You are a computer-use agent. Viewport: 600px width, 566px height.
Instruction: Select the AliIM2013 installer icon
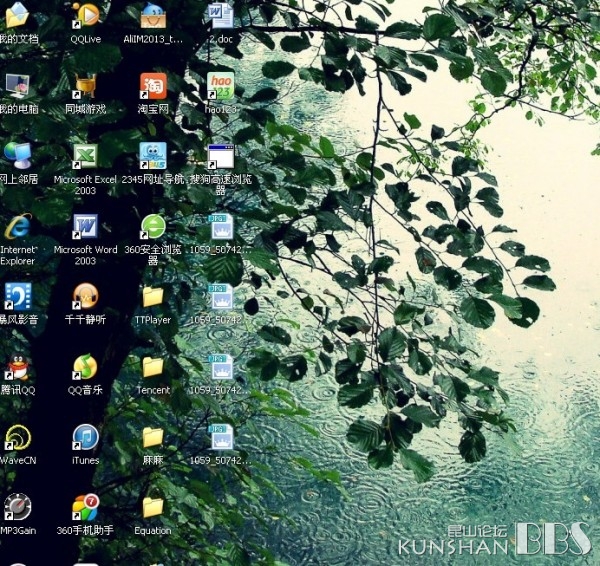[153, 15]
